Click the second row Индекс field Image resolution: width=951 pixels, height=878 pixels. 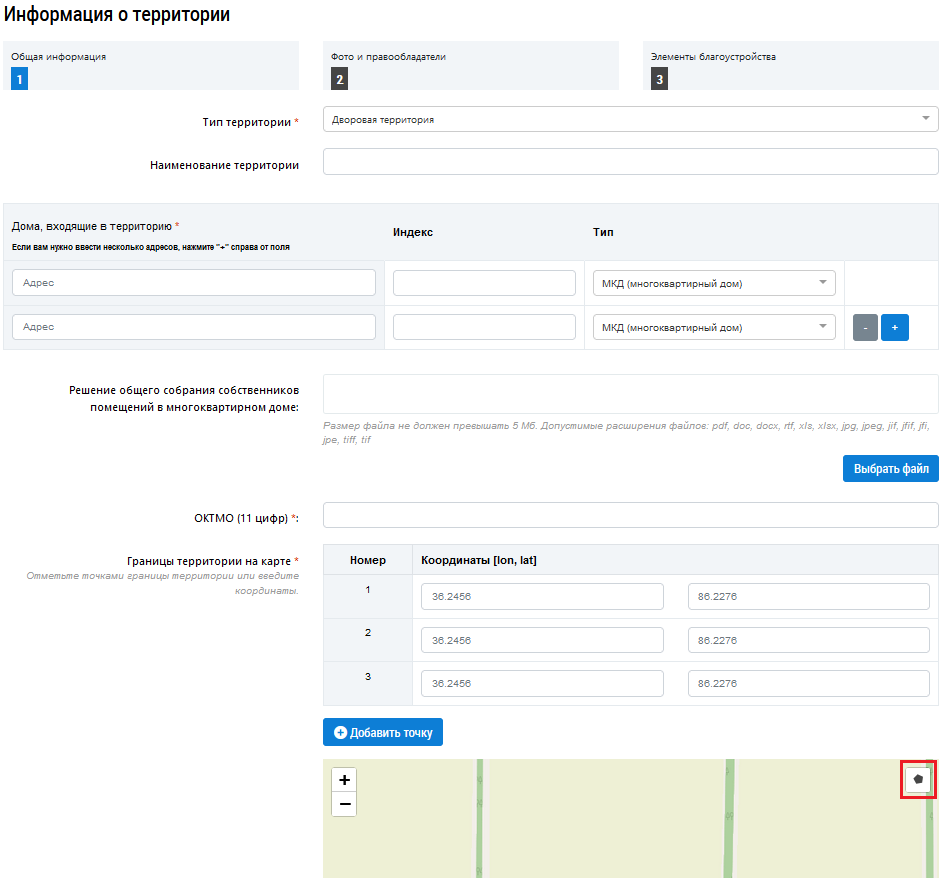pos(484,327)
